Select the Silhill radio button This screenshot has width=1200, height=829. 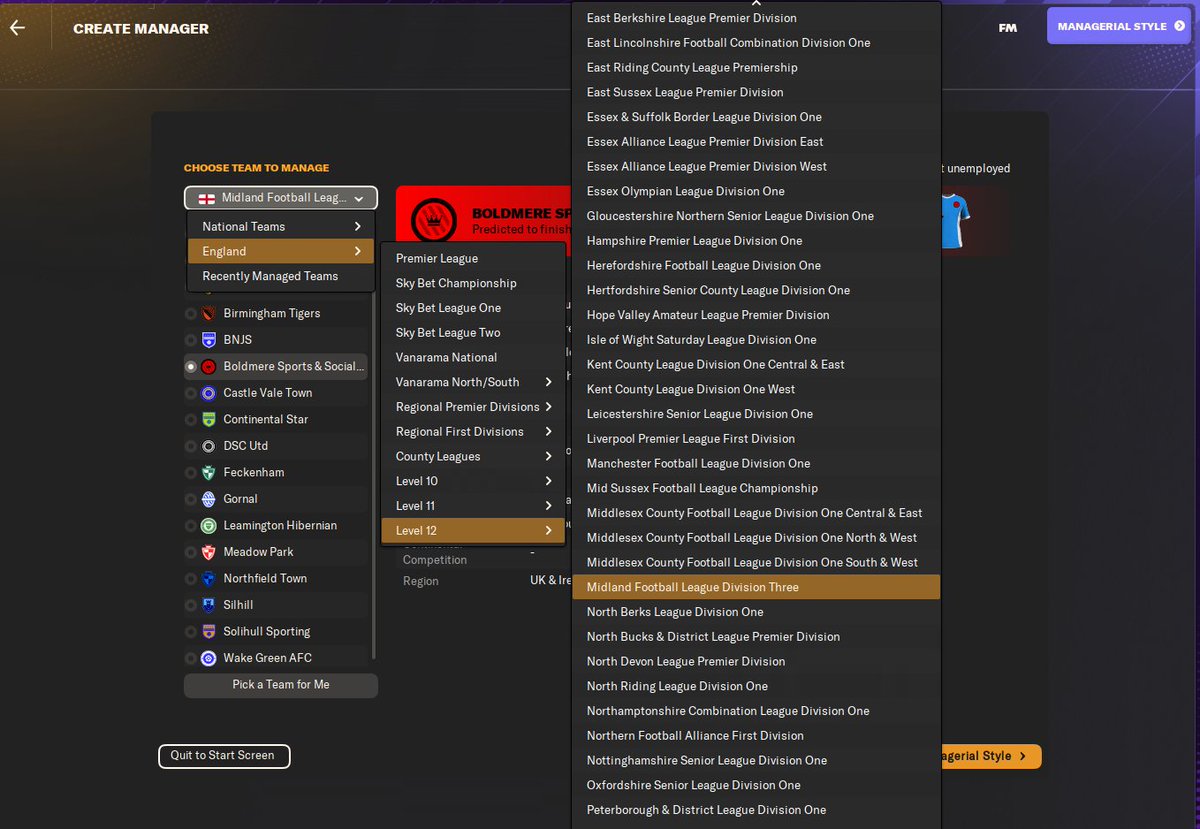(190, 605)
